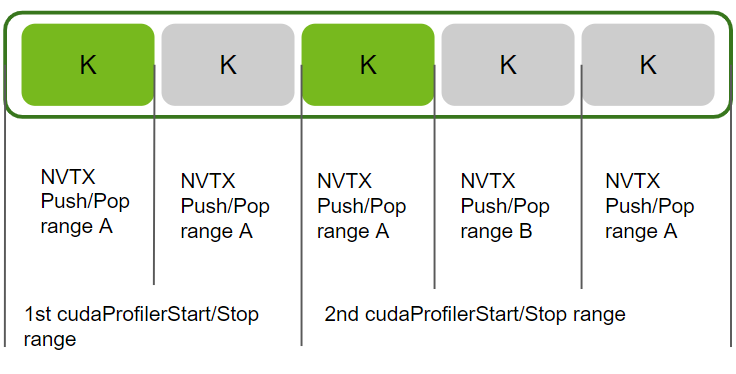Click the third green K kernel block
This screenshot has height=374, width=736.
tap(368, 65)
